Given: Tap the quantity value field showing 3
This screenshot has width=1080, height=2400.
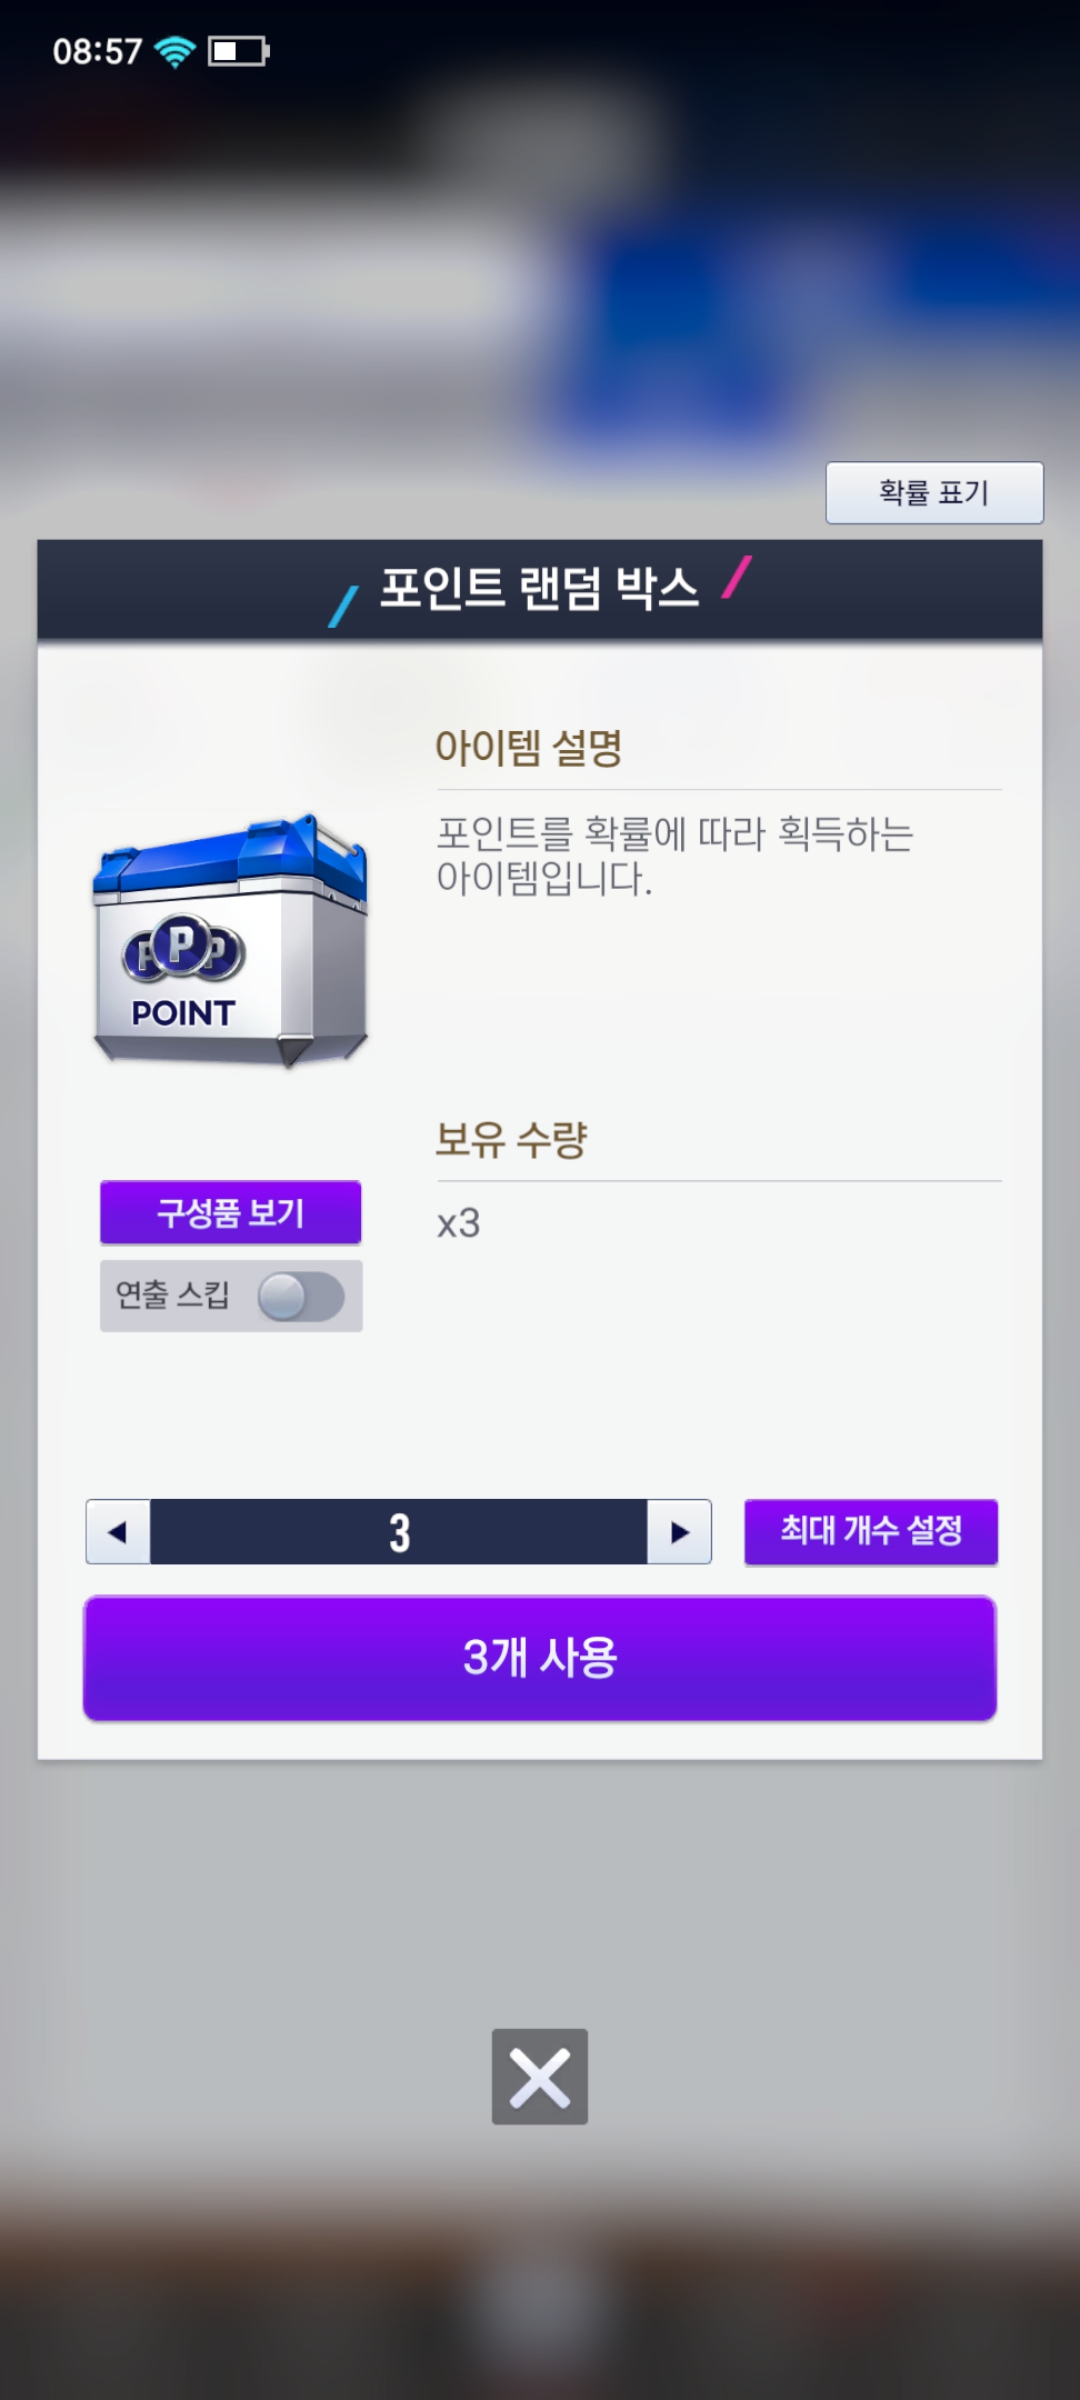Looking at the screenshot, I should (x=398, y=1531).
